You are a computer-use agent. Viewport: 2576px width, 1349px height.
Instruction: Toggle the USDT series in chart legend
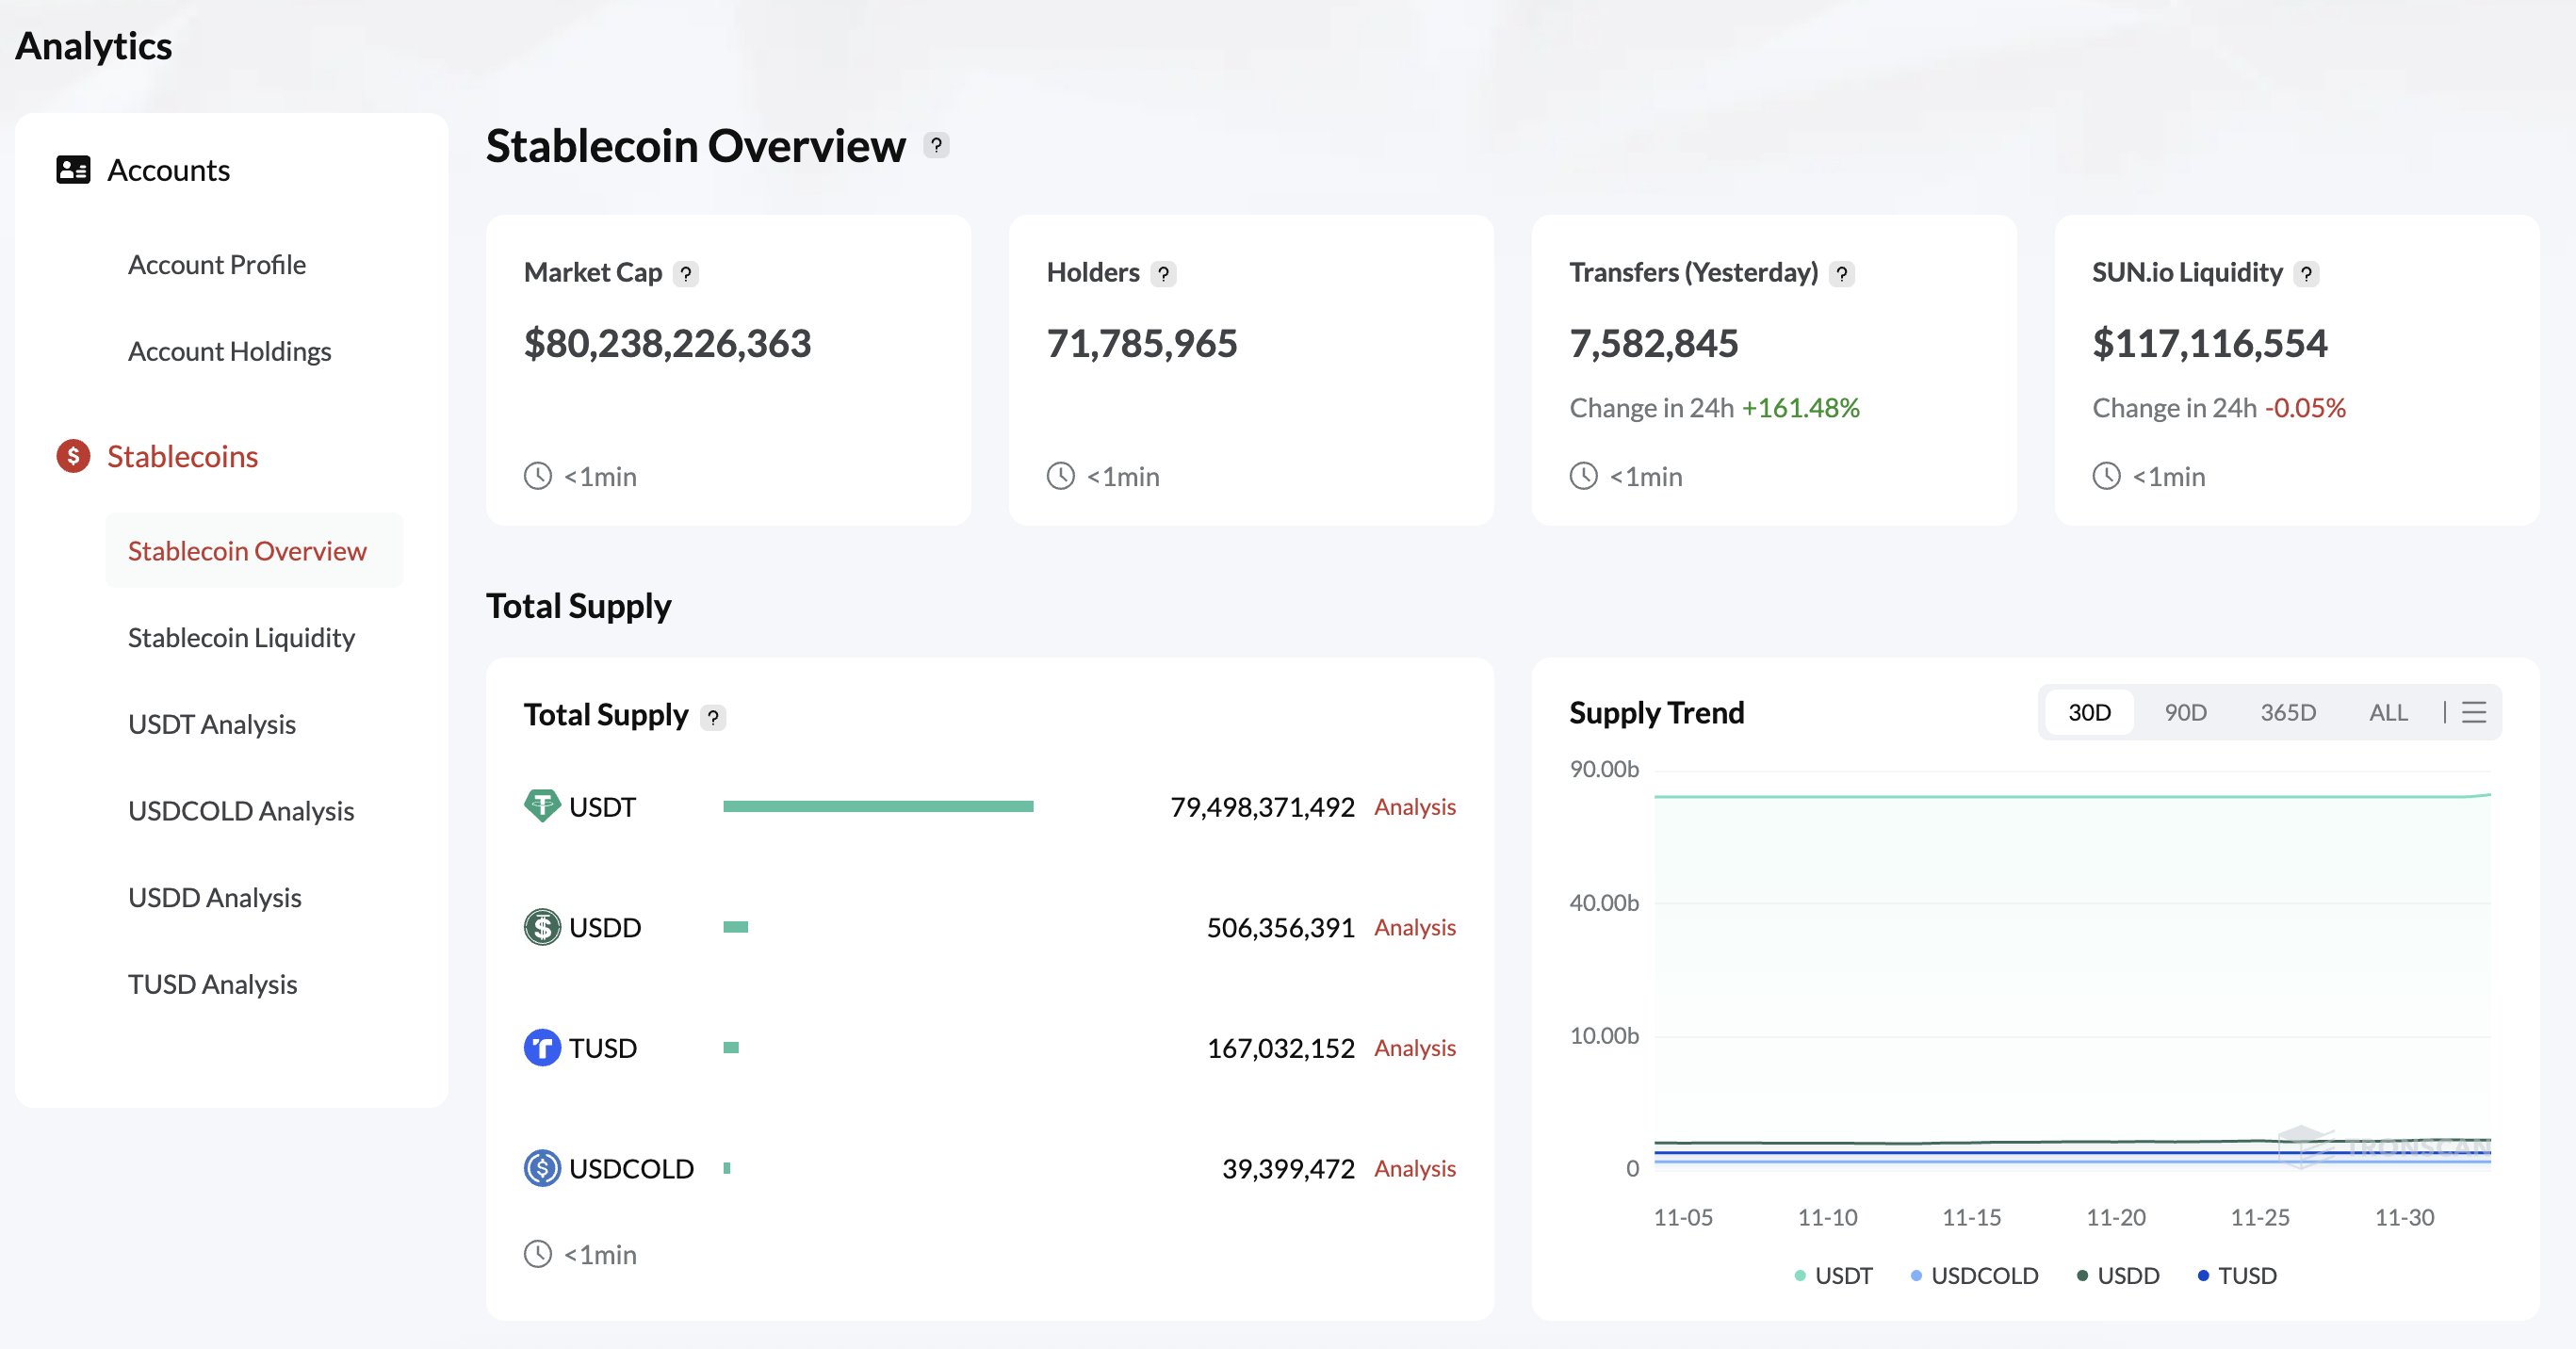click(x=1843, y=1275)
